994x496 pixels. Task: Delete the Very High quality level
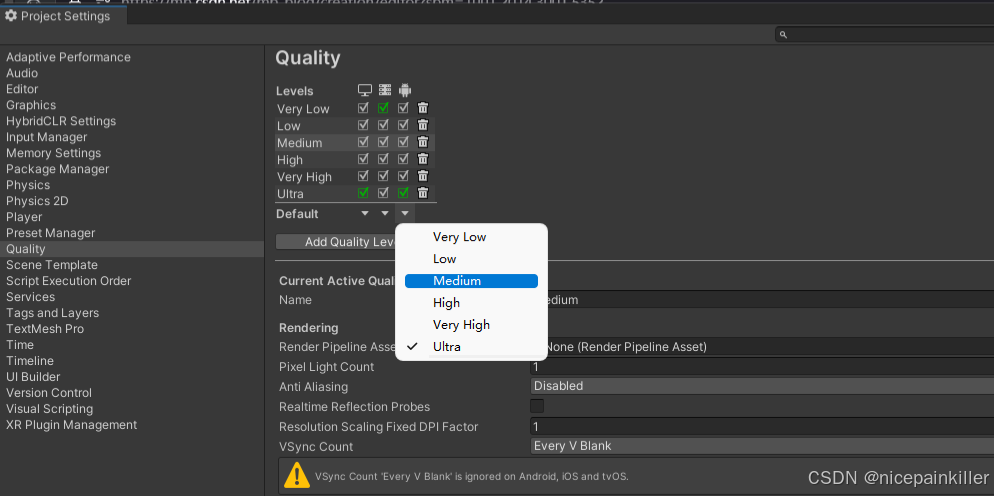tap(423, 176)
